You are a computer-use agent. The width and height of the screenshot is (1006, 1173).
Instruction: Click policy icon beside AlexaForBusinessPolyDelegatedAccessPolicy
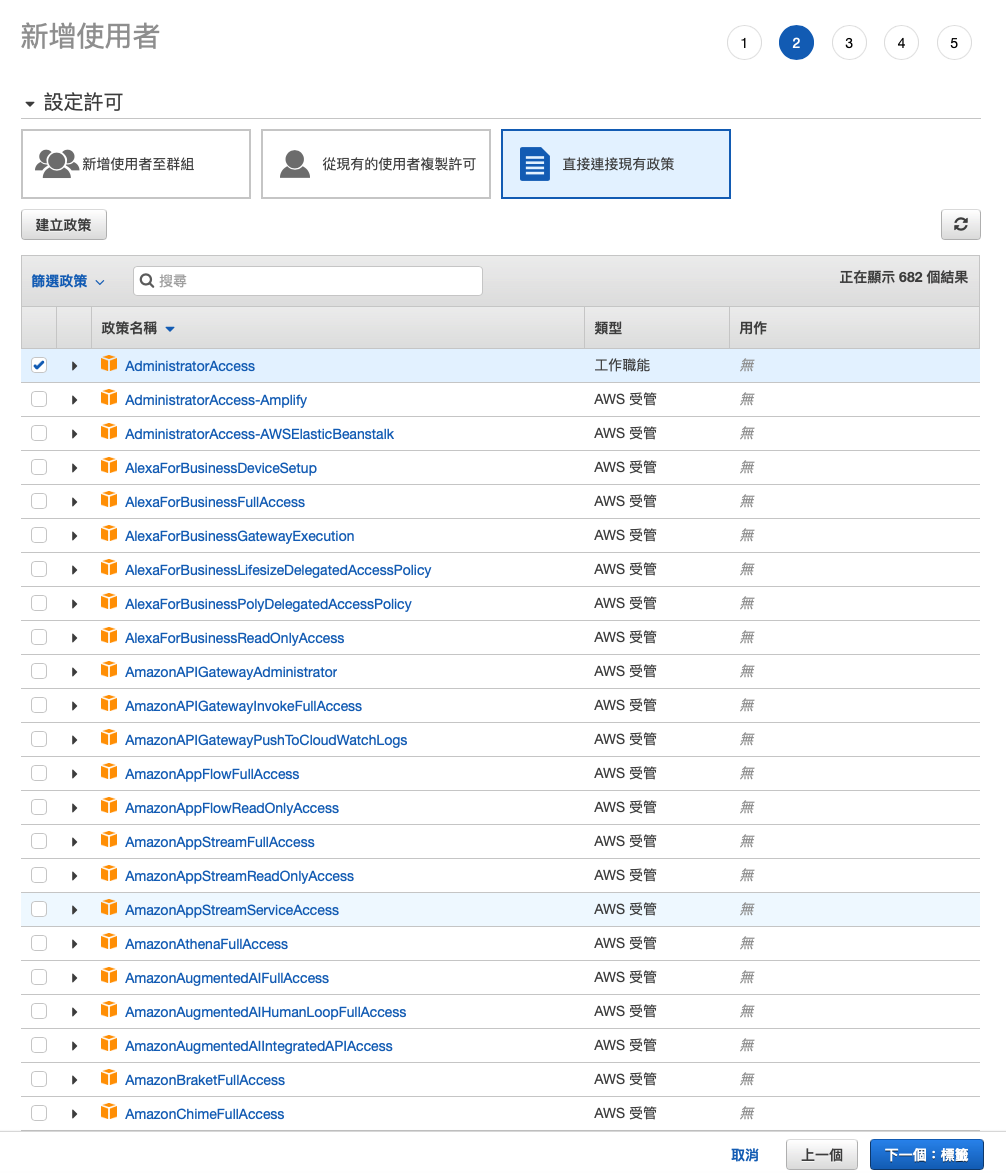click(x=109, y=602)
